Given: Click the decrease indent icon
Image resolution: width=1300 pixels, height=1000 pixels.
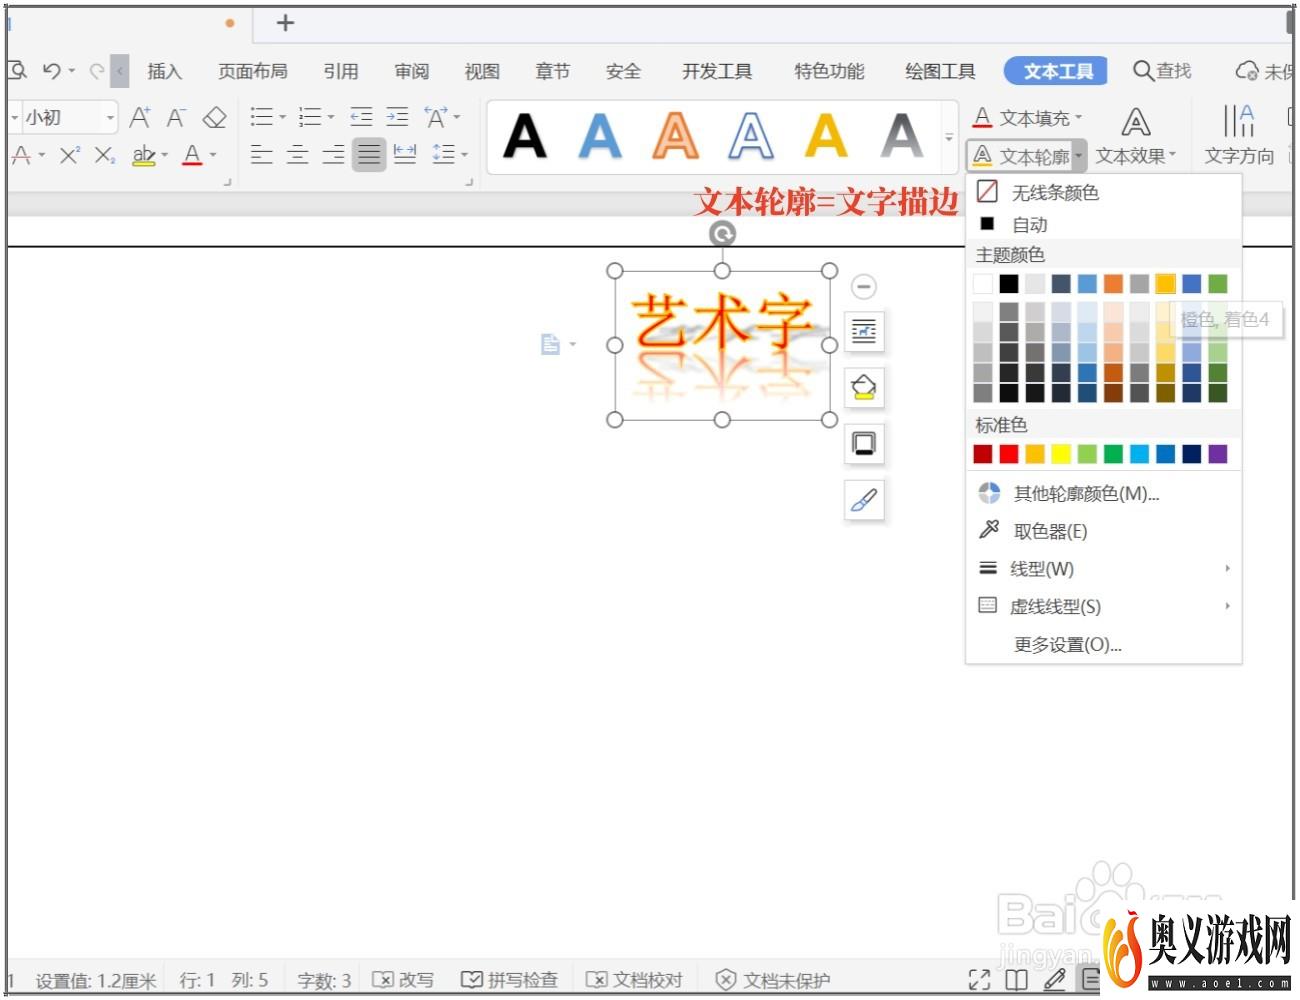Looking at the screenshot, I should point(361,117).
